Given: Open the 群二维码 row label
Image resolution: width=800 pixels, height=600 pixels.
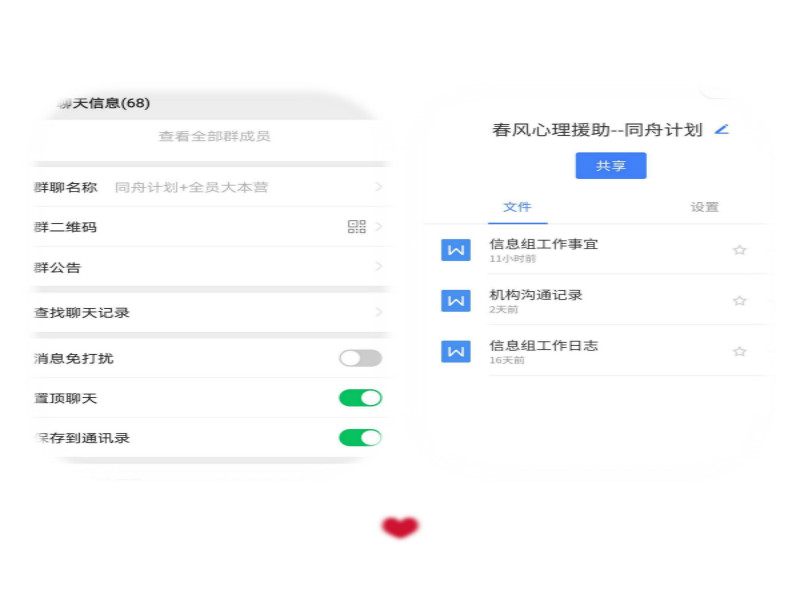Looking at the screenshot, I should point(66,227).
